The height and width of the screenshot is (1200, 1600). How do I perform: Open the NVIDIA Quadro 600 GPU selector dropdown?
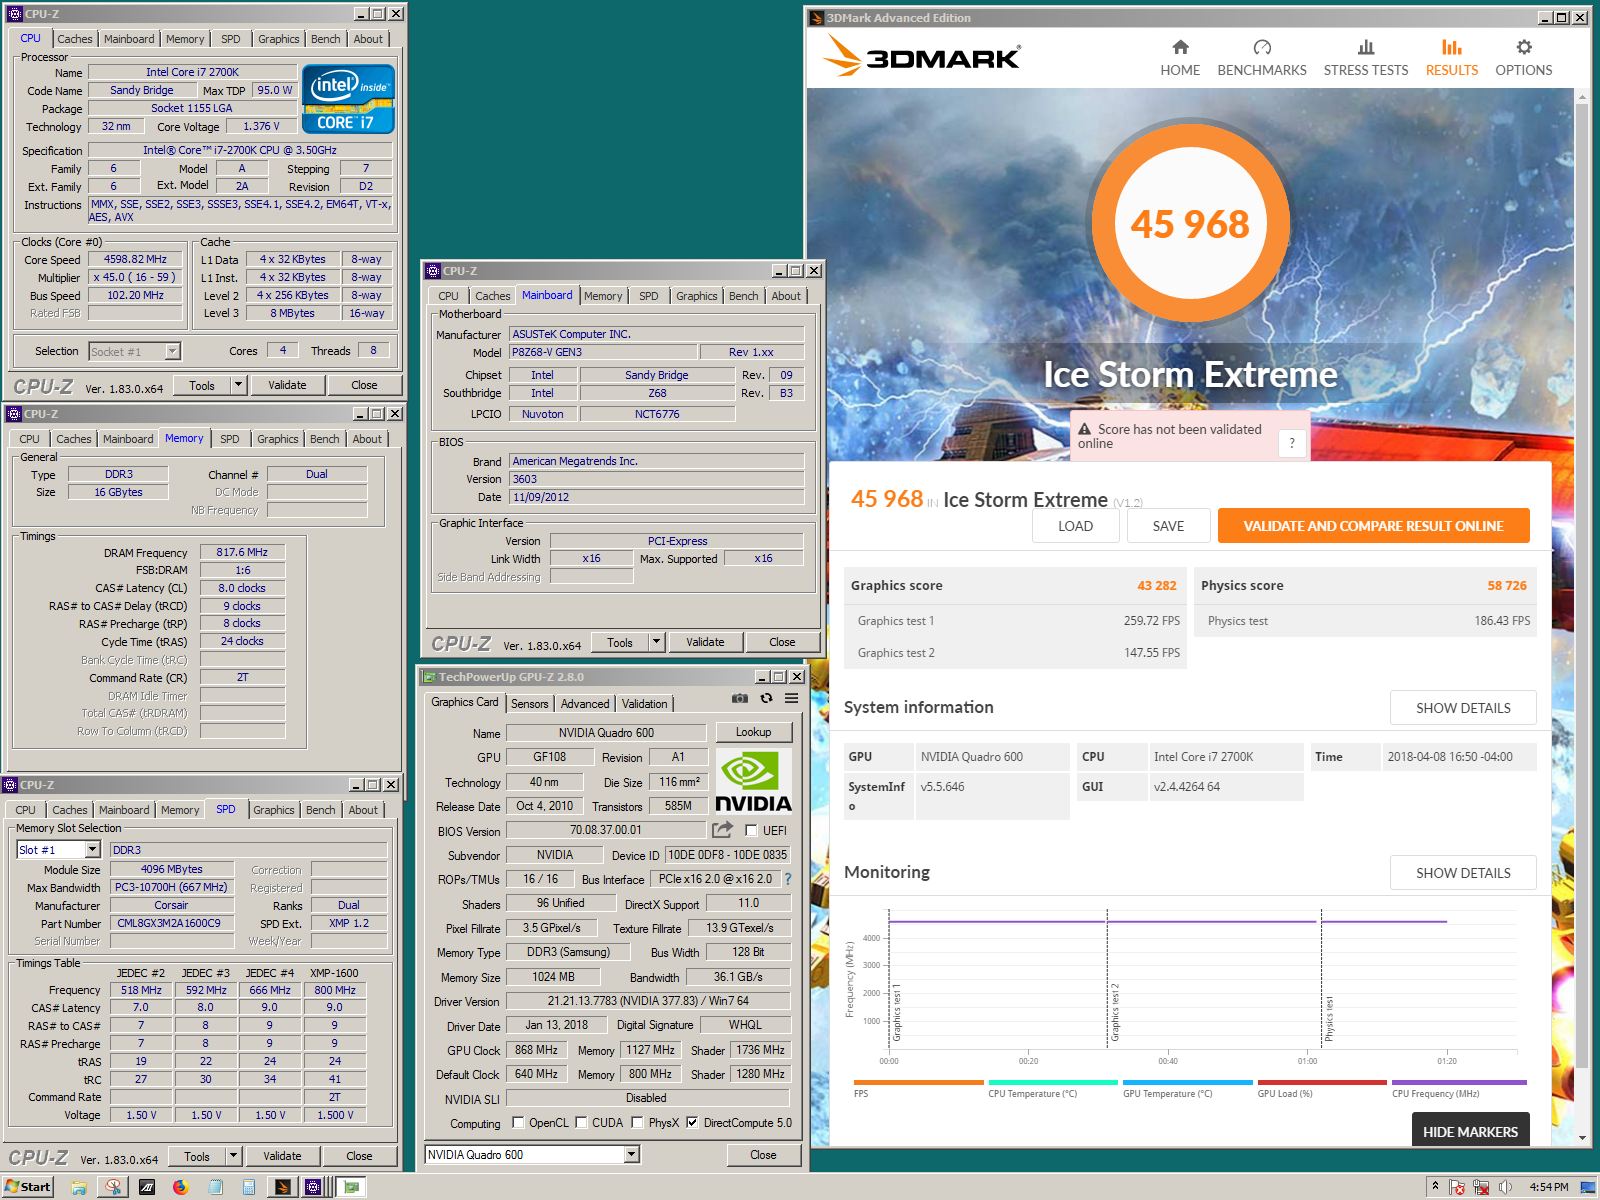(631, 1154)
